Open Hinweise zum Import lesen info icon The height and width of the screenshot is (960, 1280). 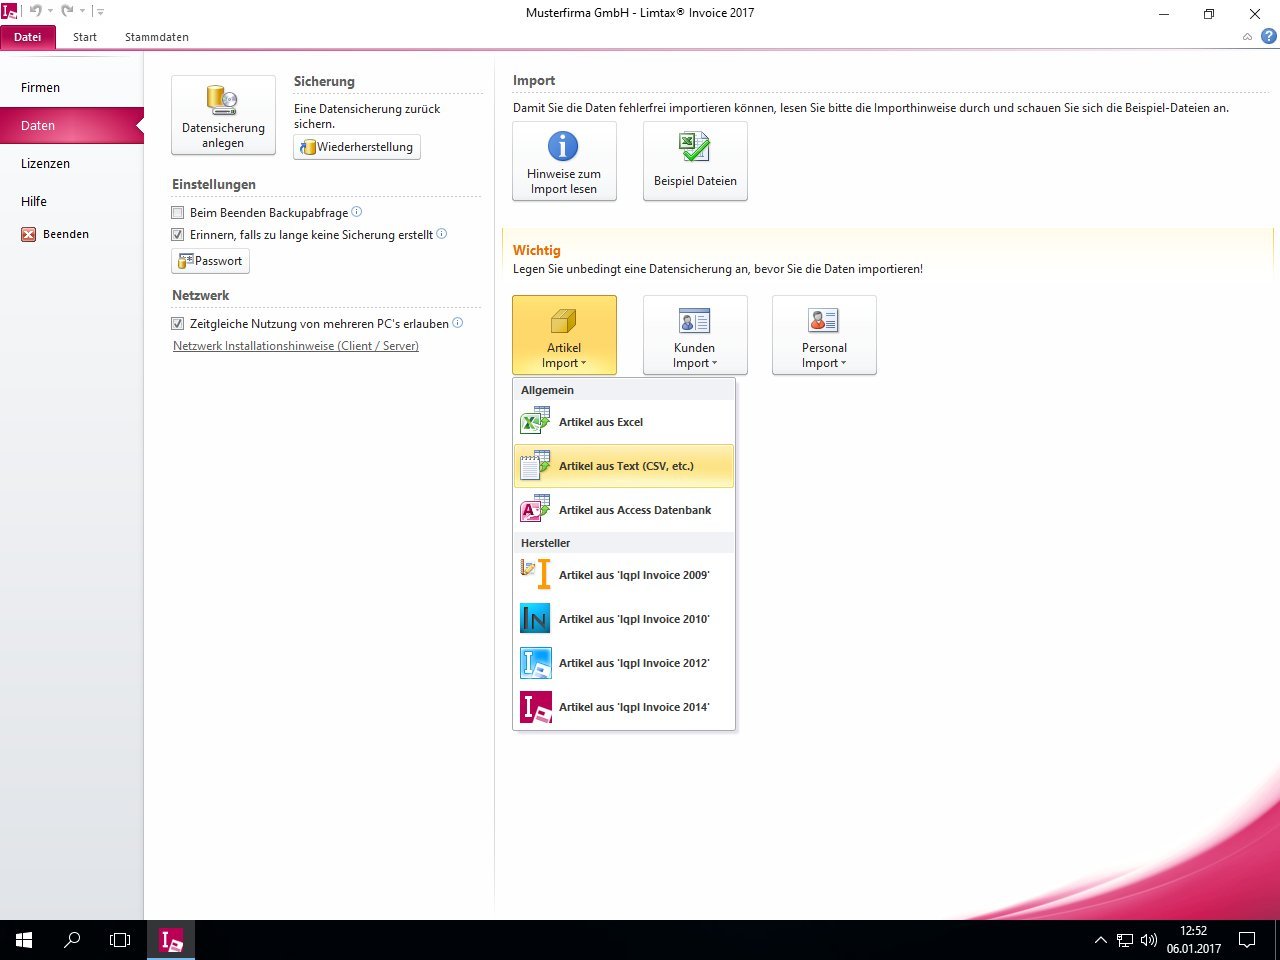pyautogui.click(x=563, y=147)
